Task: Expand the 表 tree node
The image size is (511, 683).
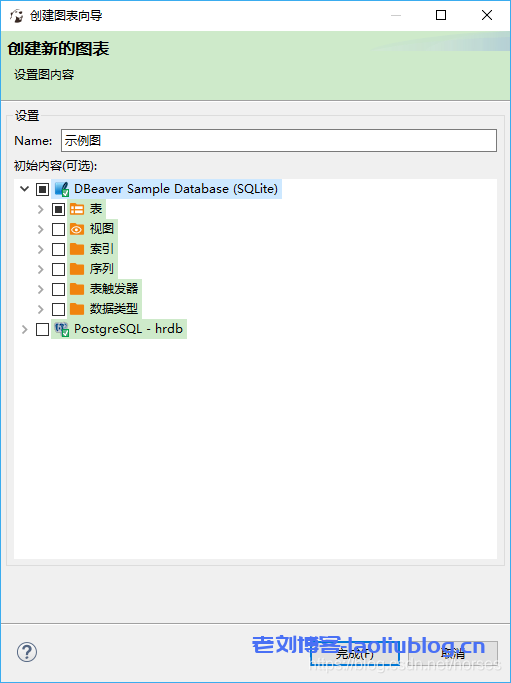Action: tap(41, 210)
